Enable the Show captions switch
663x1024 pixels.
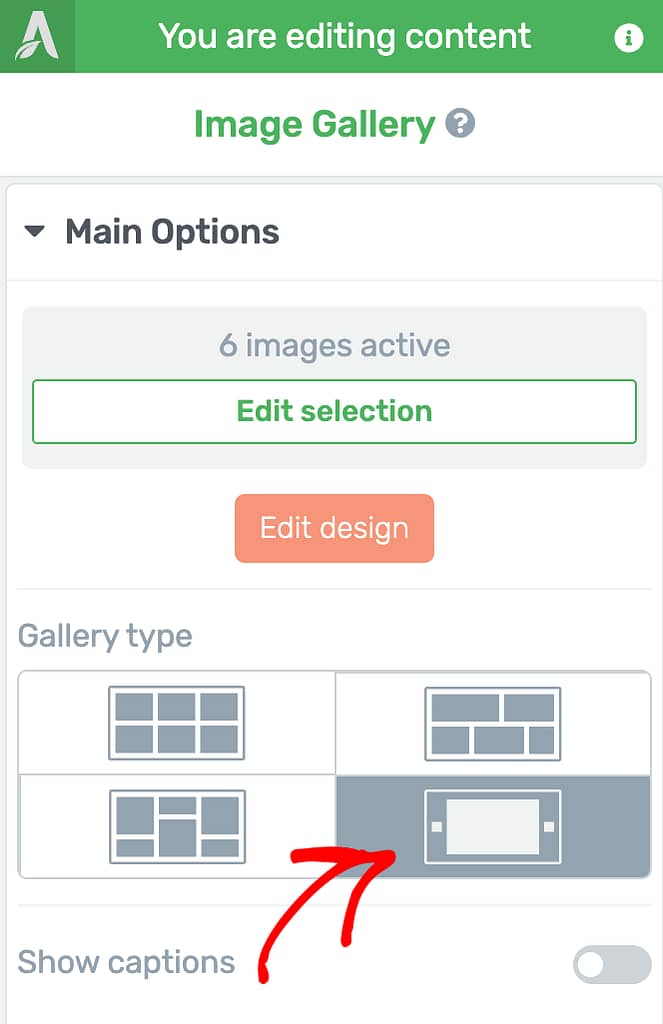(x=612, y=964)
